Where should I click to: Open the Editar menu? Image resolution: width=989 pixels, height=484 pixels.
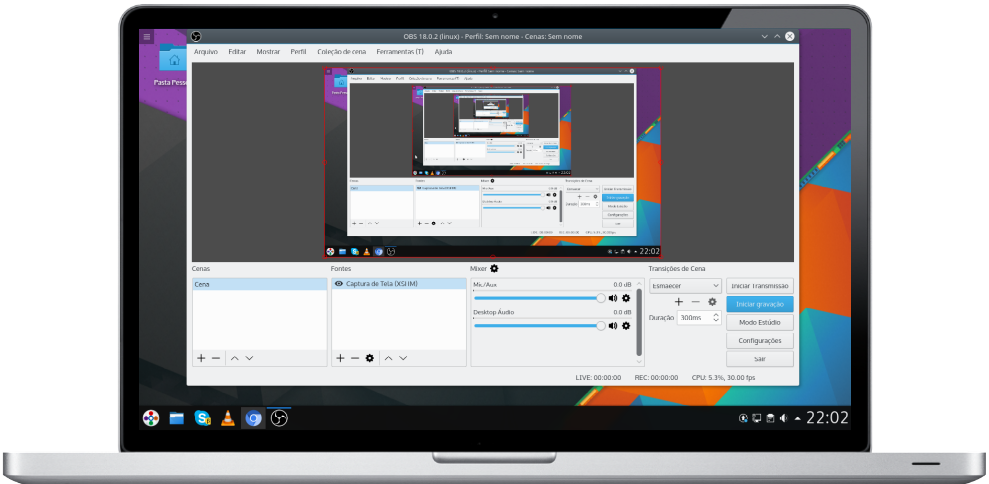click(237, 52)
